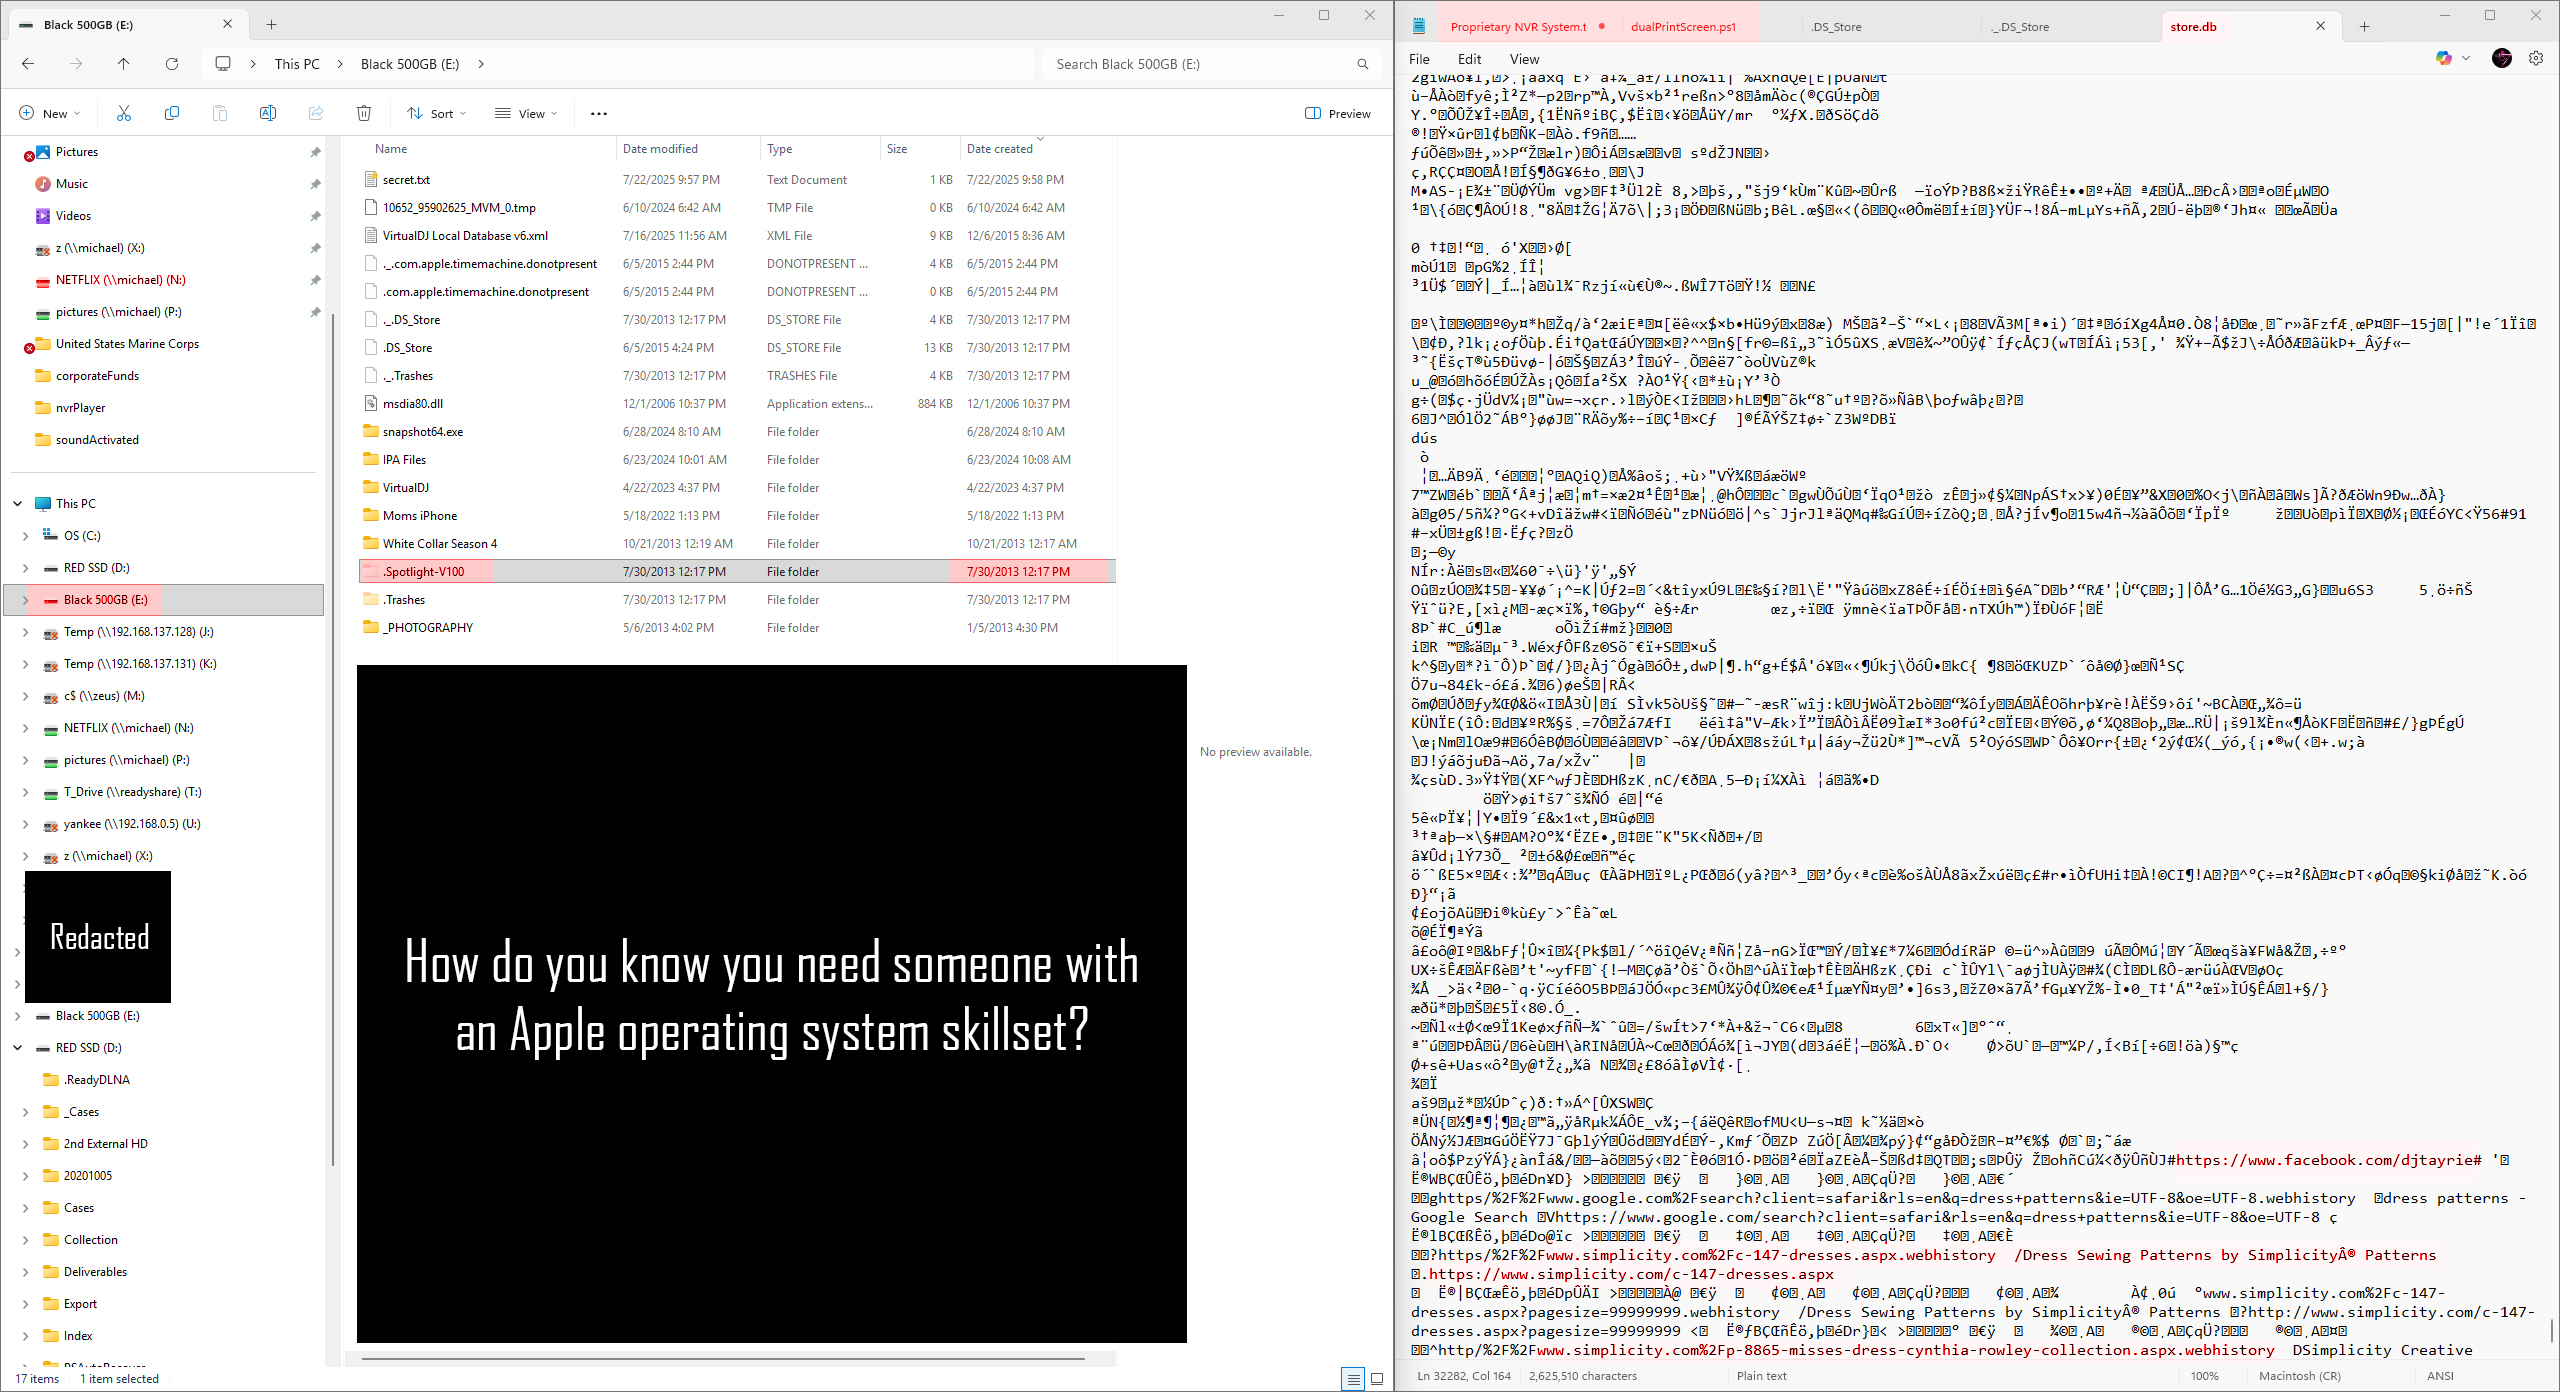Image resolution: width=2560 pixels, height=1392 pixels.
Task: Open the New item button
Action: pos(49,114)
